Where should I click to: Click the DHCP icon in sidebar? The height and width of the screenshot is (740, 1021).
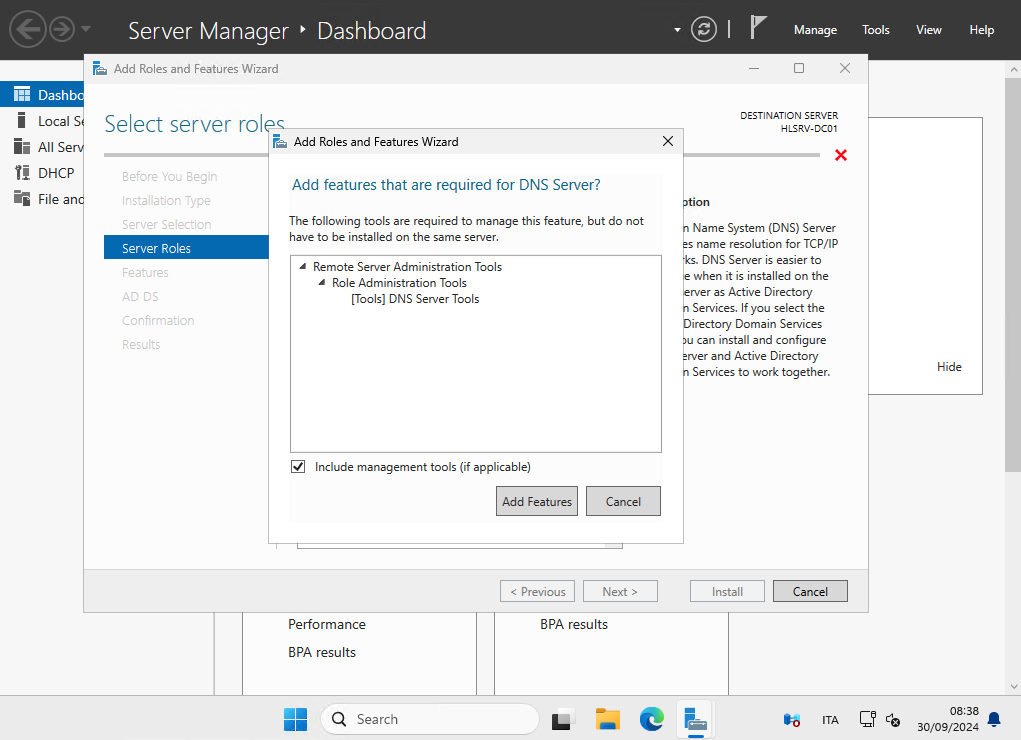coord(22,173)
